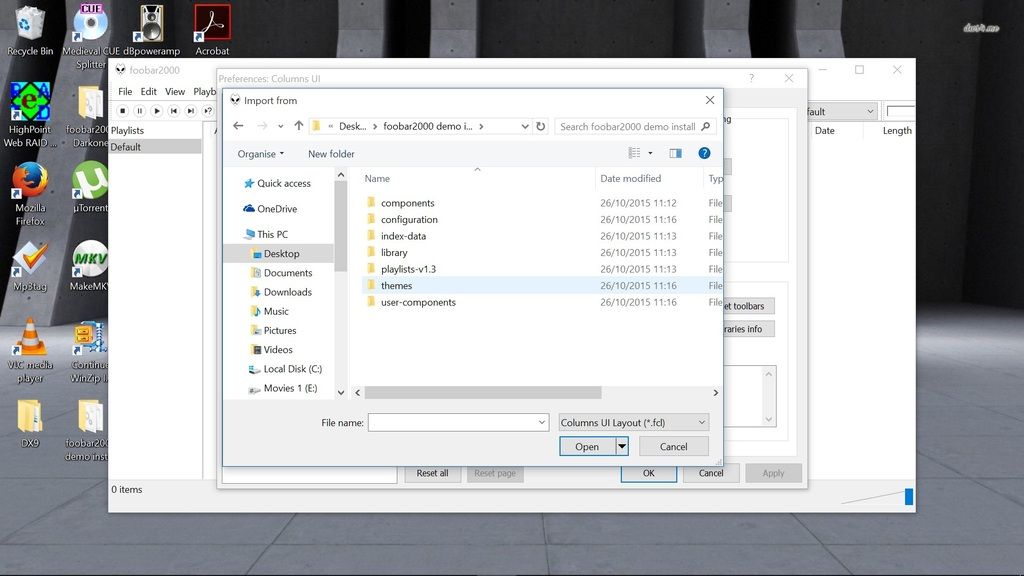Screen dimensions: 1024x576
Task: Click the Search foobar2000 demo install field
Action: coord(635,126)
